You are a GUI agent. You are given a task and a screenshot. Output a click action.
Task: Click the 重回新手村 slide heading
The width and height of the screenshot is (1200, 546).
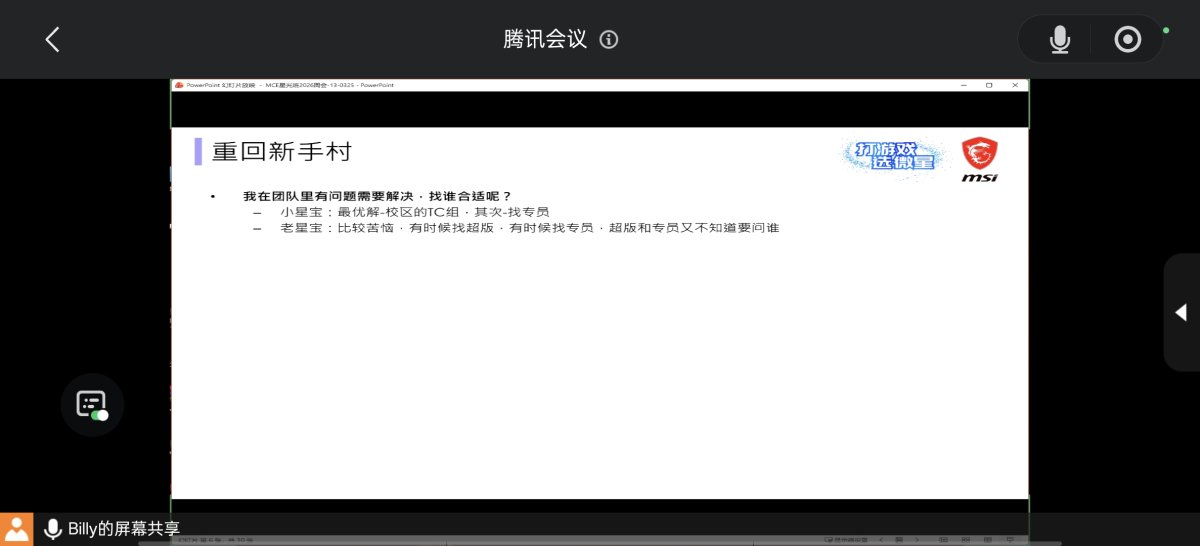pyautogui.click(x=282, y=152)
